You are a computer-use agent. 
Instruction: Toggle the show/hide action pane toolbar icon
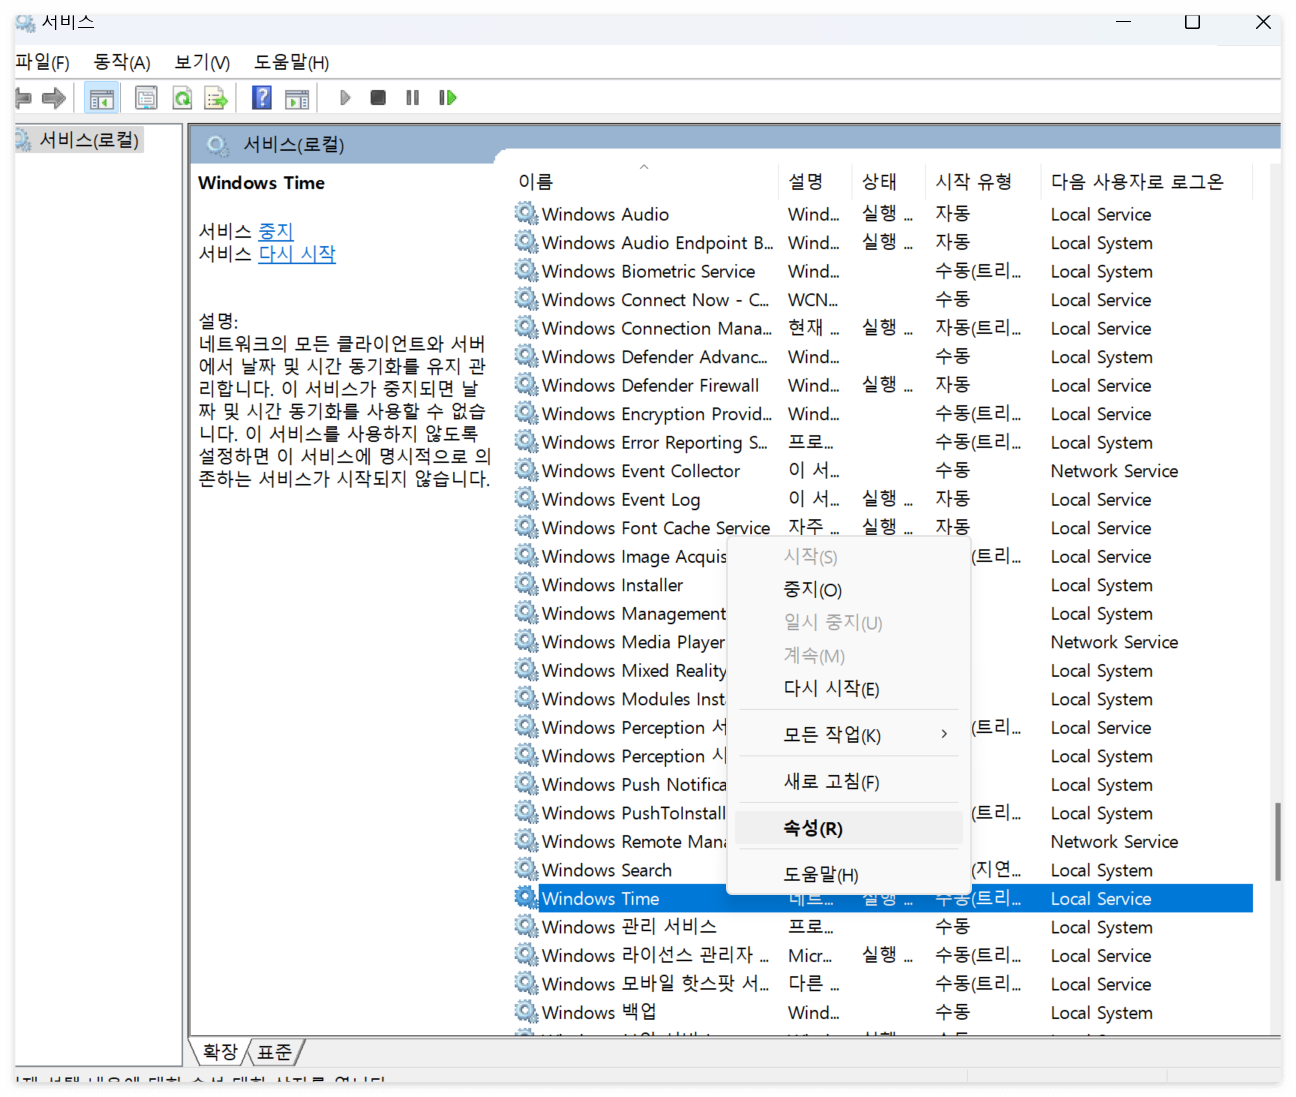click(x=297, y=98)
